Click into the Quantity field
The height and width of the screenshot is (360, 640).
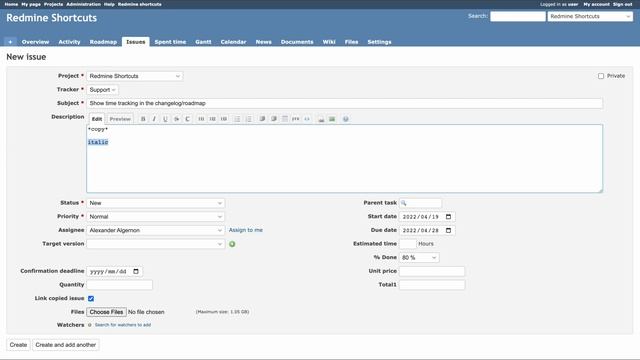[120, 285]
